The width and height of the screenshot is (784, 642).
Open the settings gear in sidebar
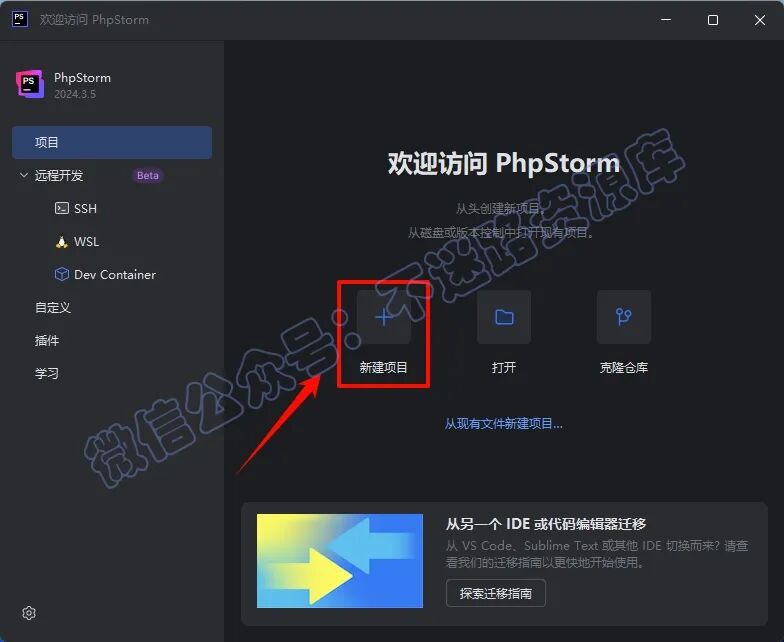pos(29,613)
